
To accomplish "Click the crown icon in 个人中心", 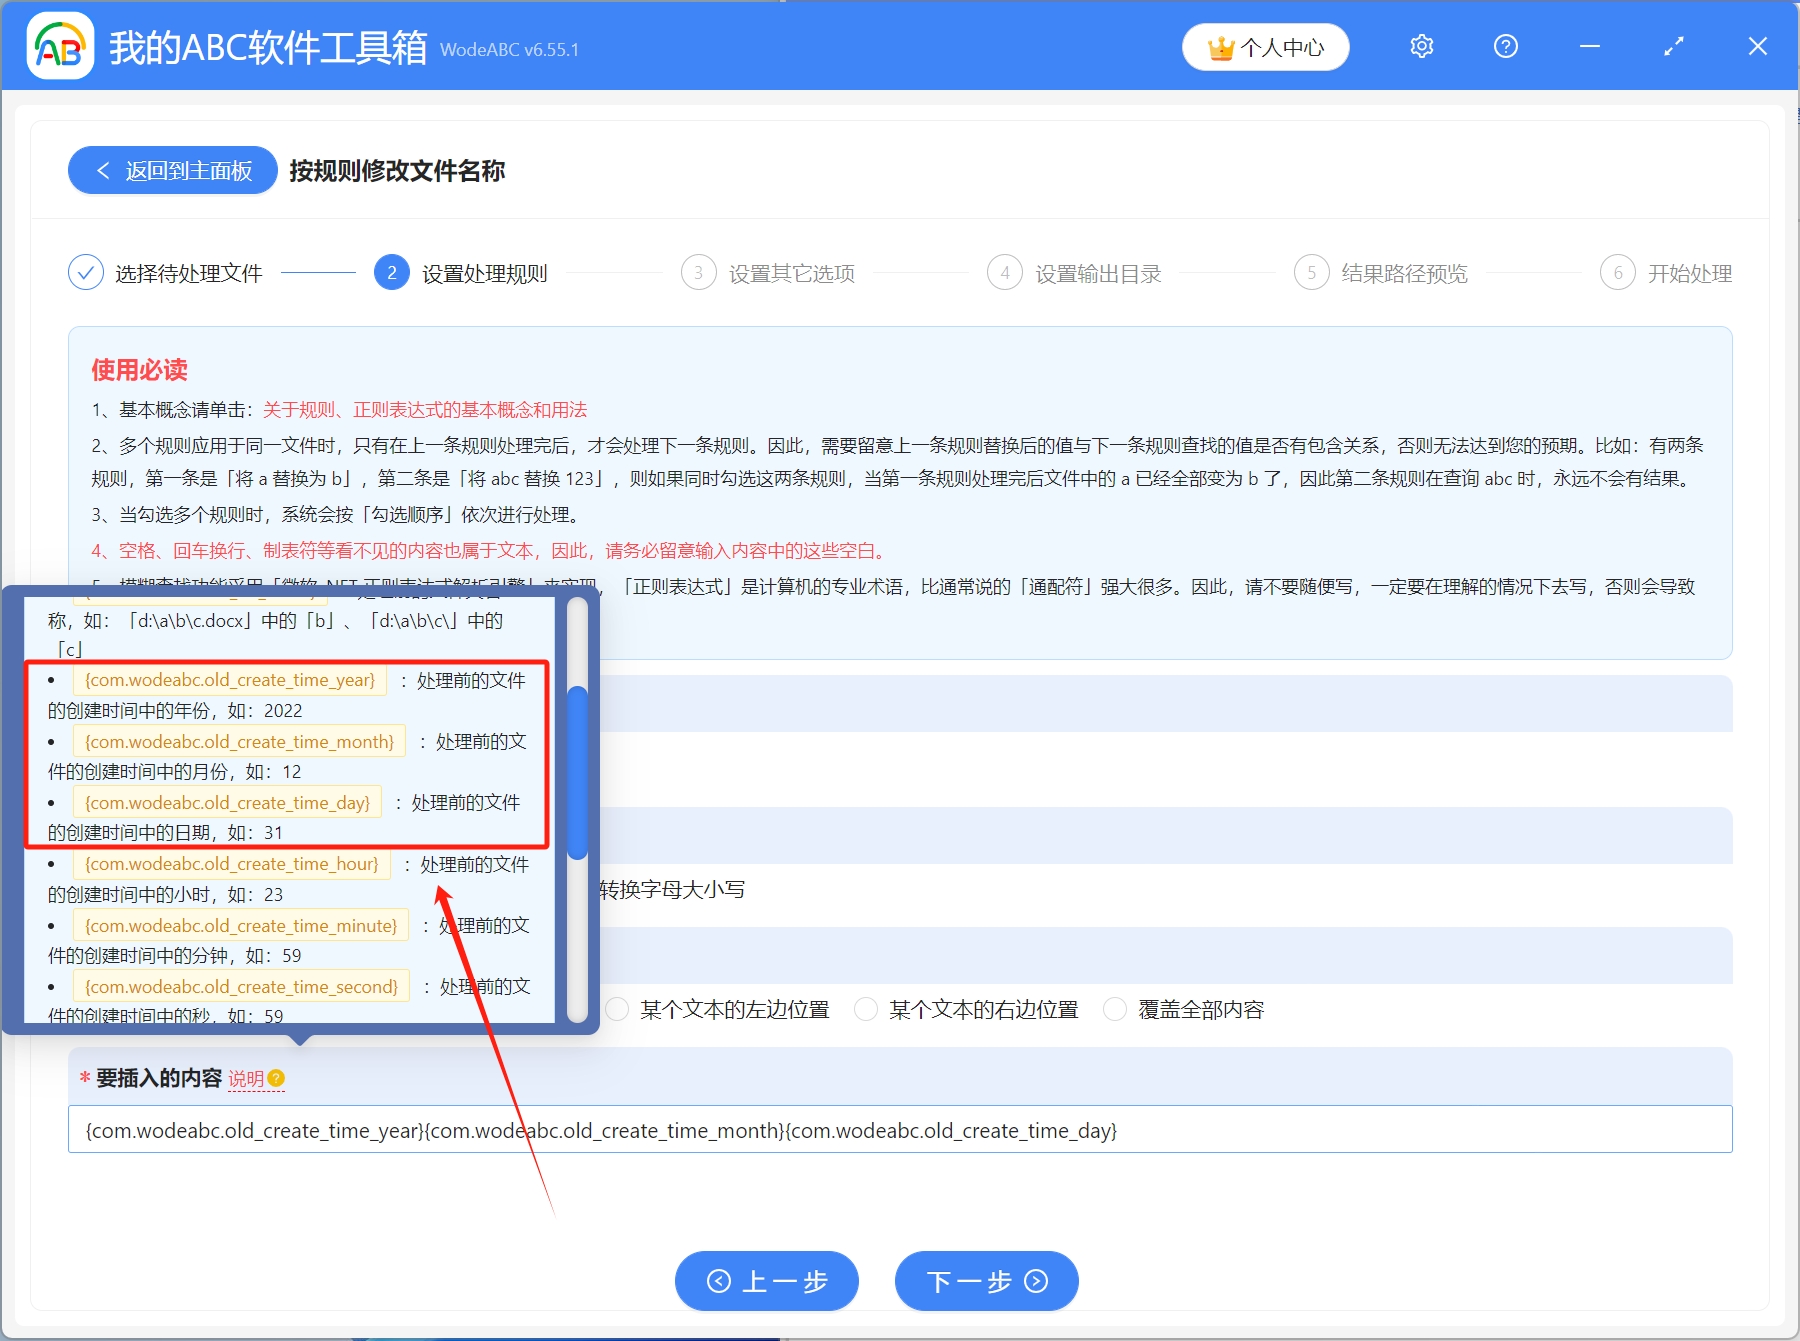I will [x=1221, y=46].
